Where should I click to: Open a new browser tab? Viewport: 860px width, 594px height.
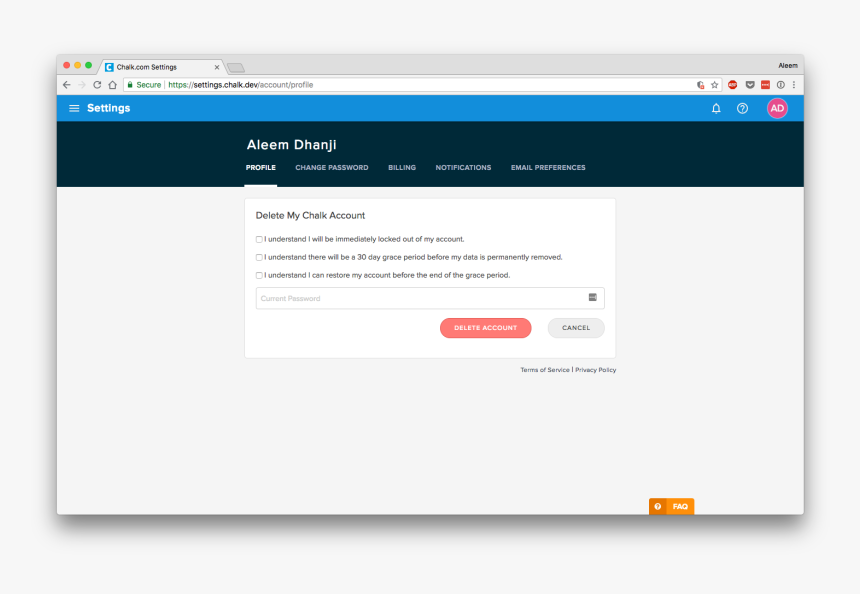coord(236,67)
